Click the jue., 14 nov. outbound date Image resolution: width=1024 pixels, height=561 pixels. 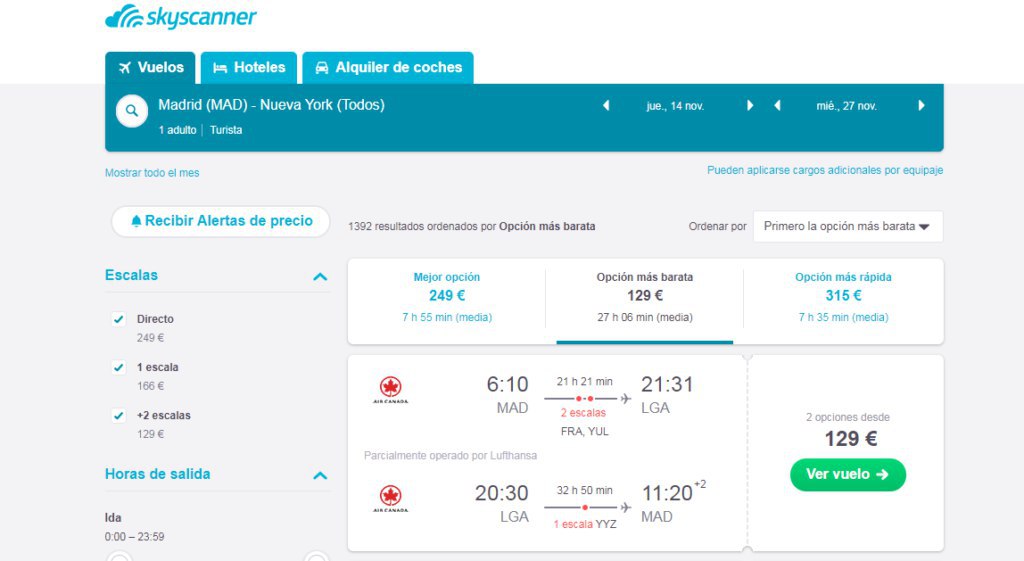(x=675, y=106)
